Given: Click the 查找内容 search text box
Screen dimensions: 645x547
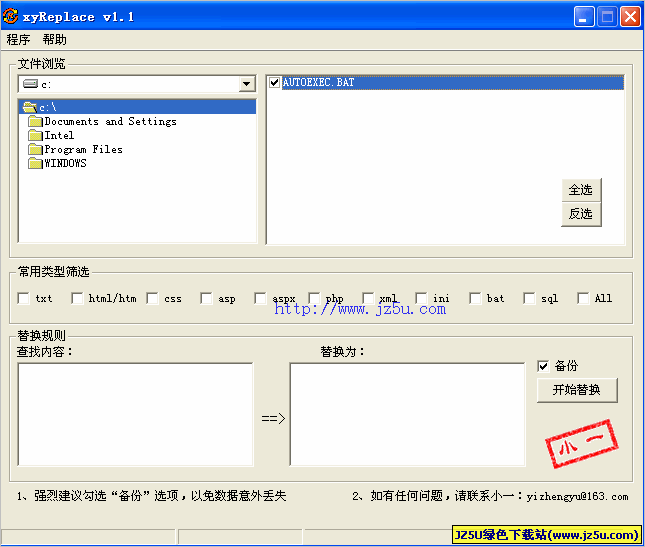Looking at the screenshot, I should tap(135, 415).
